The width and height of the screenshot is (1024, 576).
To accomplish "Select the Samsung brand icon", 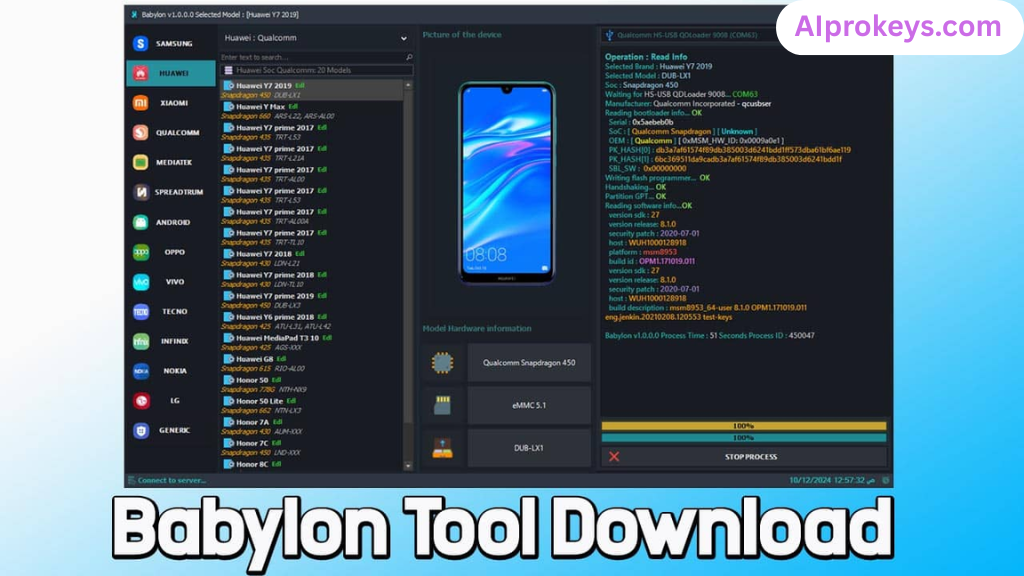I will point(140,44).
